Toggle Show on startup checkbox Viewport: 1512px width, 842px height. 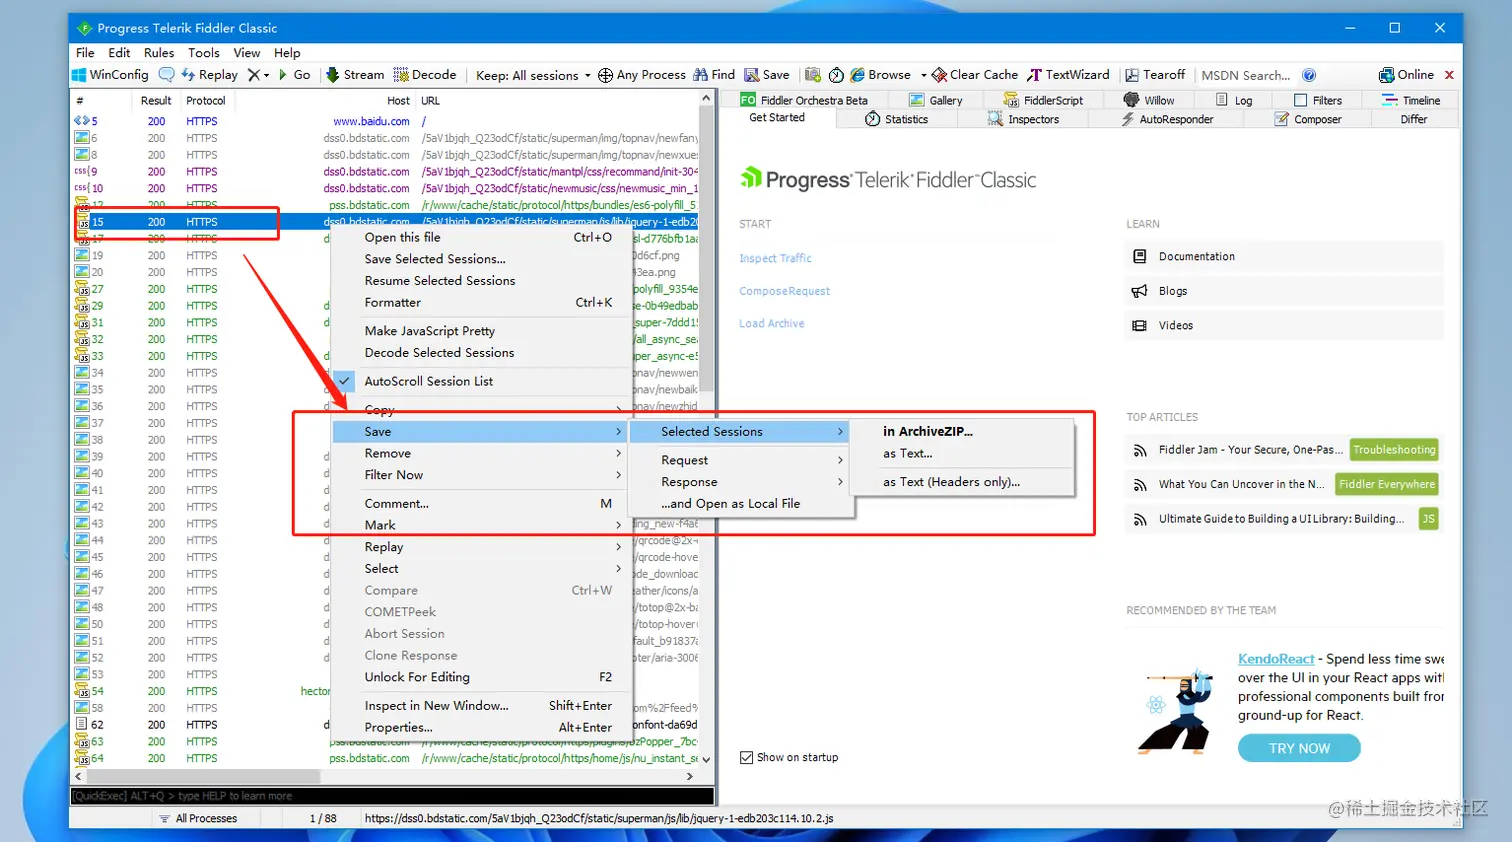(746, 758)
